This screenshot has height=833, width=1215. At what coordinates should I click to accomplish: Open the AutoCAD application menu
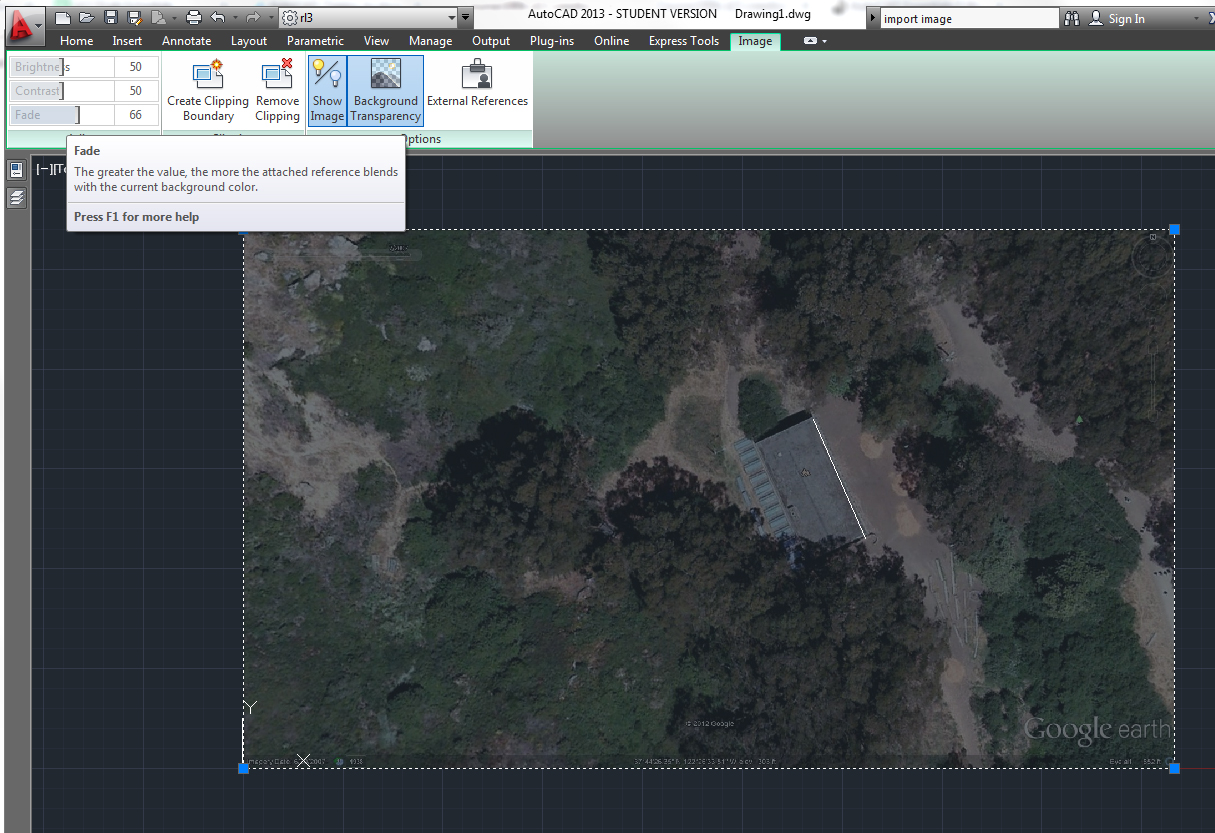click(22, 24)
